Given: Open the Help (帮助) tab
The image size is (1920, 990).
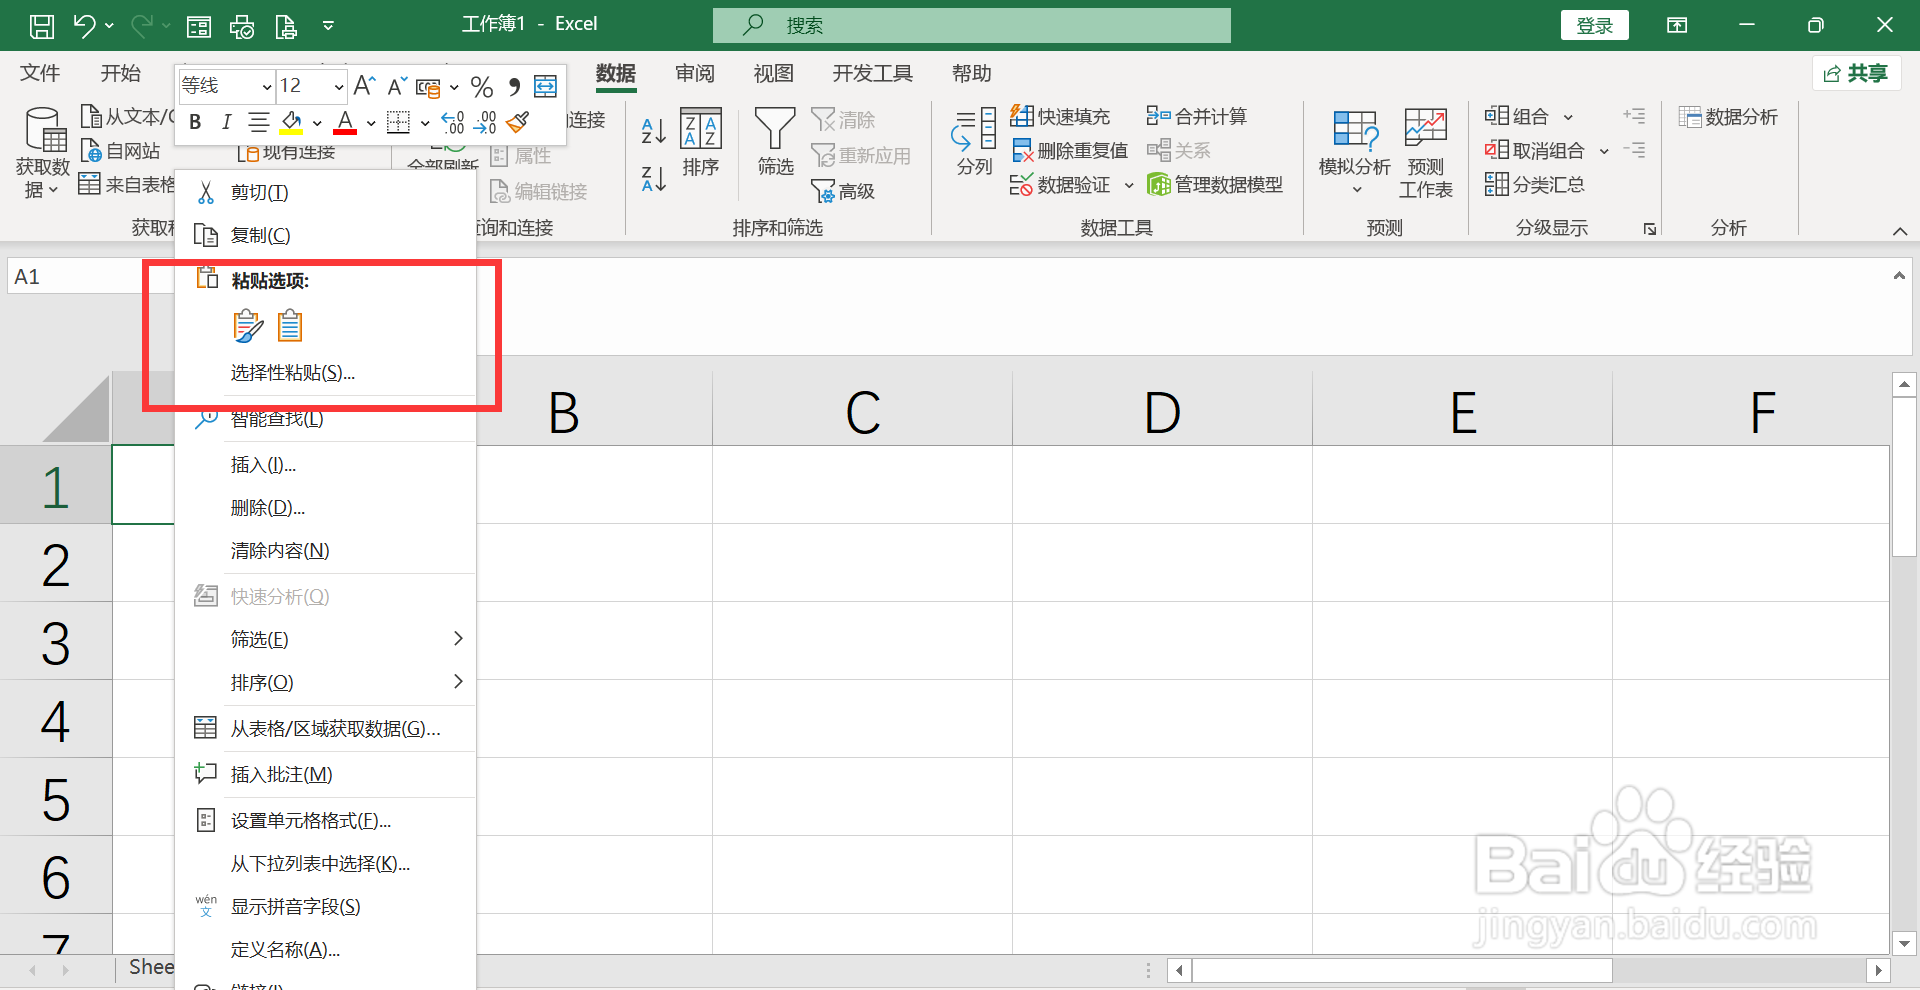Looking at the screenshot, I should pyautogui.click(x=971, y=73).
